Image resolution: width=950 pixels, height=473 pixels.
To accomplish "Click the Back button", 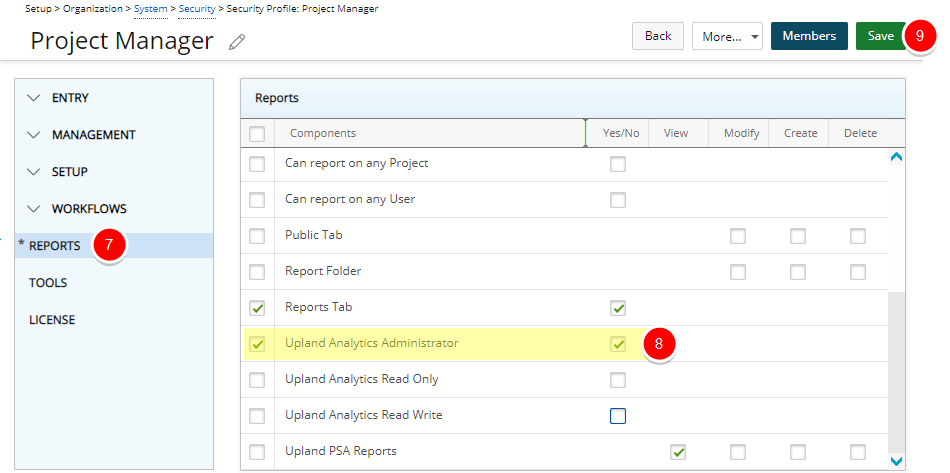I will pyautogui.click(x=658, y=36).
